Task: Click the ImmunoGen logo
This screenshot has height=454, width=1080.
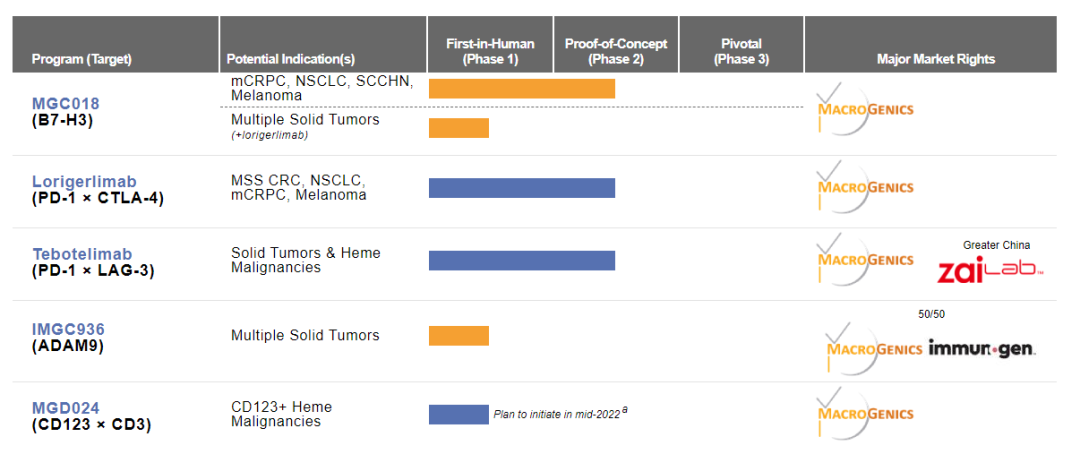Action: coord(982,349)
